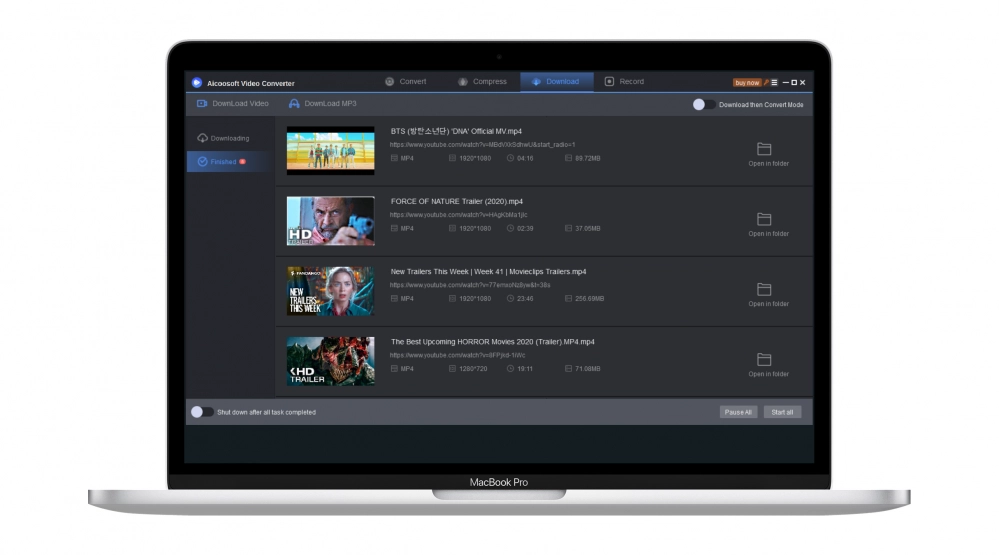Toggle Shut down after all task completed
This screenshot has width=1000, height=555.
[x=201, y=412]
